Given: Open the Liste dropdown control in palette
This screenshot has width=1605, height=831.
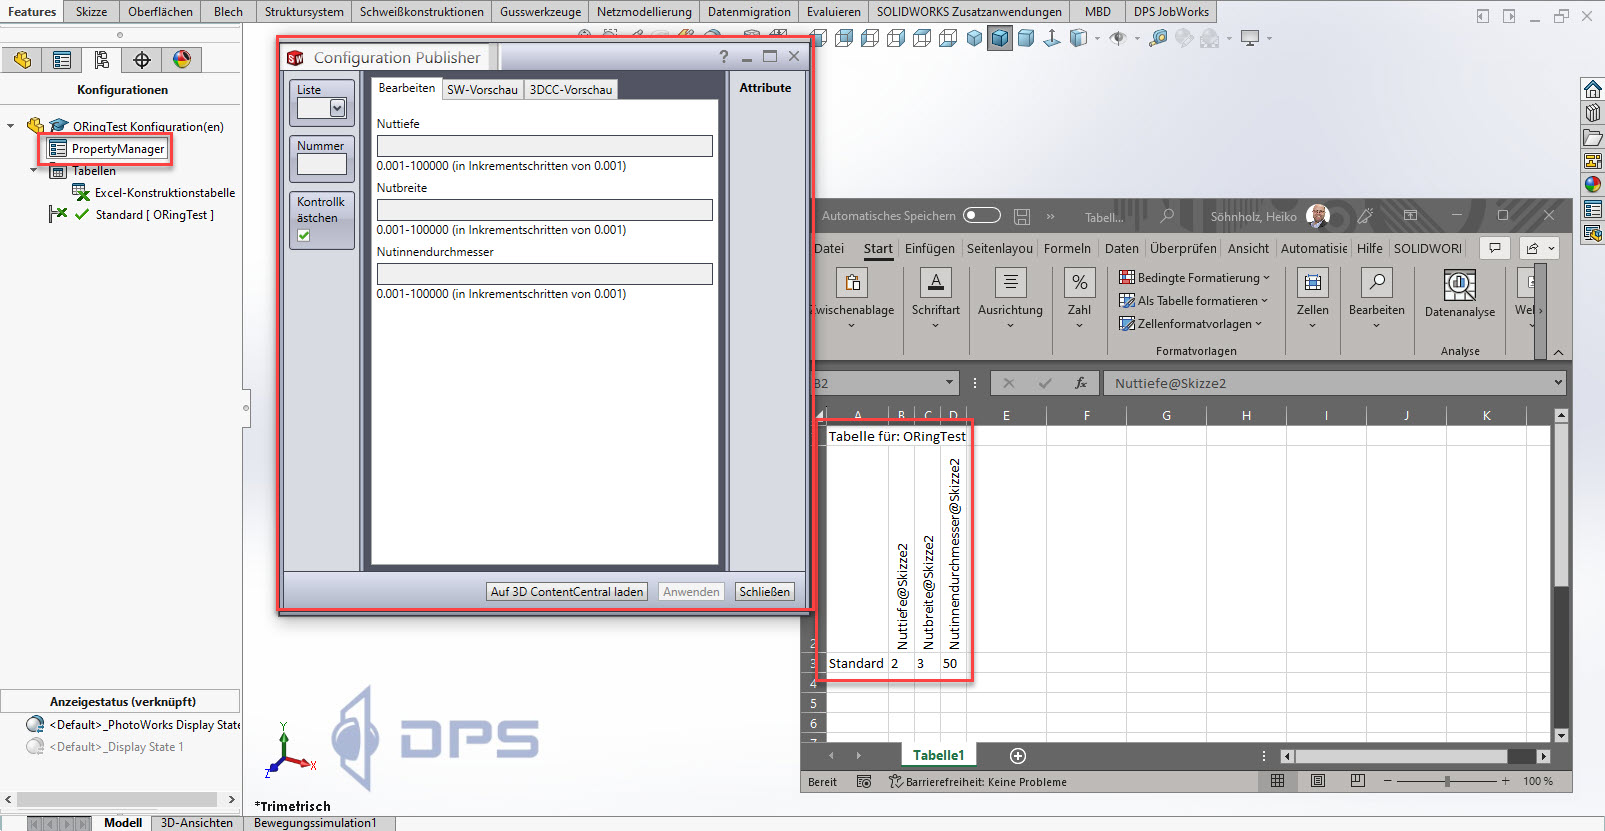Looking at the screenshot, I should pyautogui.click(x=337, y=108).
